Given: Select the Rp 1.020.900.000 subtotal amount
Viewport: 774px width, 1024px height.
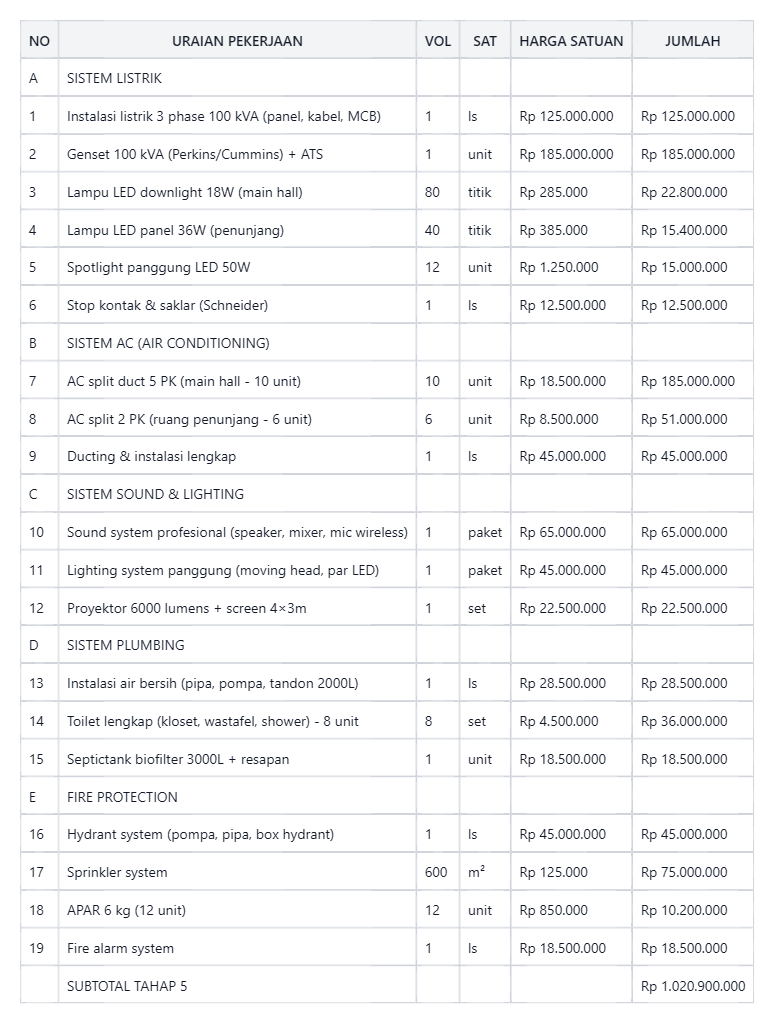Looking at the screenshot, I should pos(692,986).
